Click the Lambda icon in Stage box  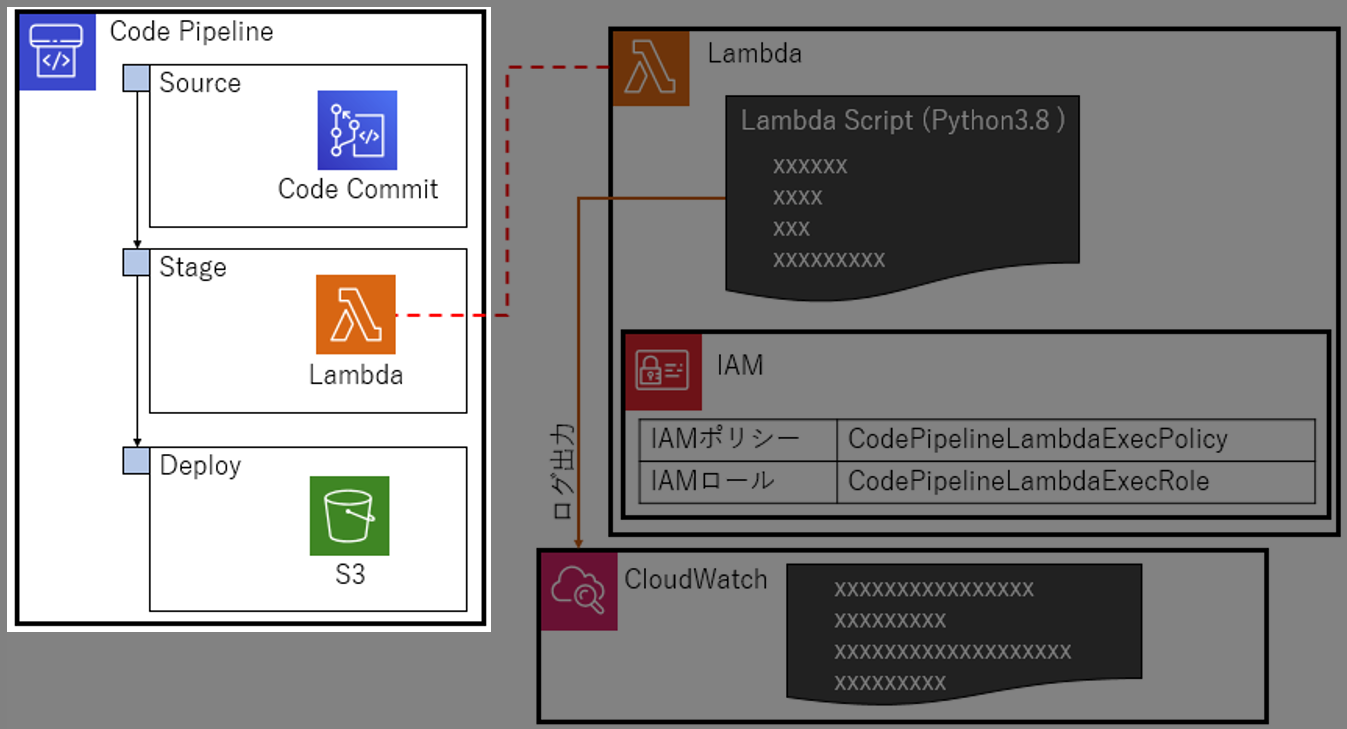pos(356,314)
